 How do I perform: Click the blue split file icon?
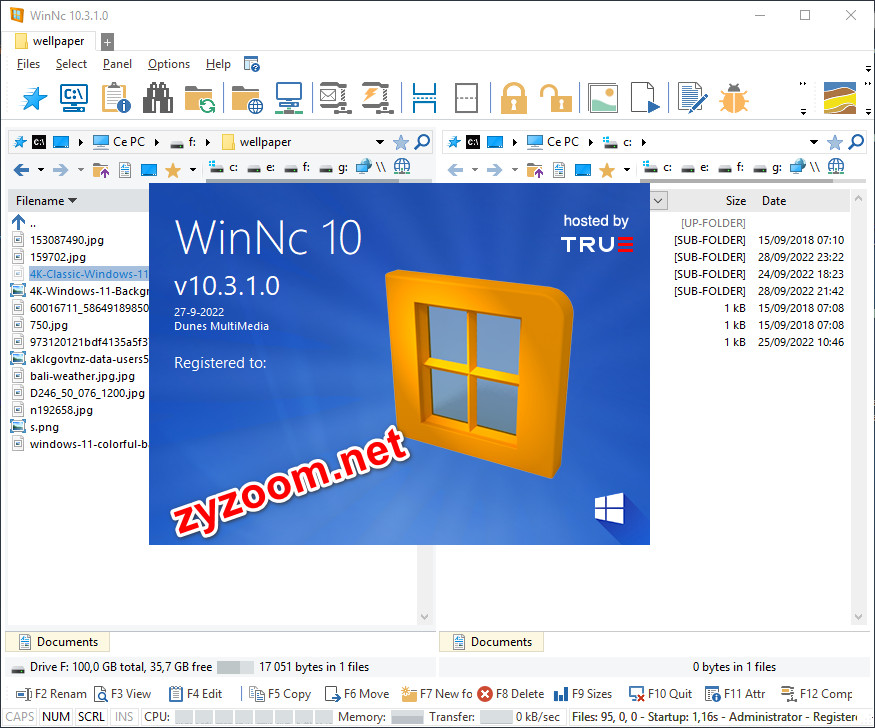tap(424, 99)
